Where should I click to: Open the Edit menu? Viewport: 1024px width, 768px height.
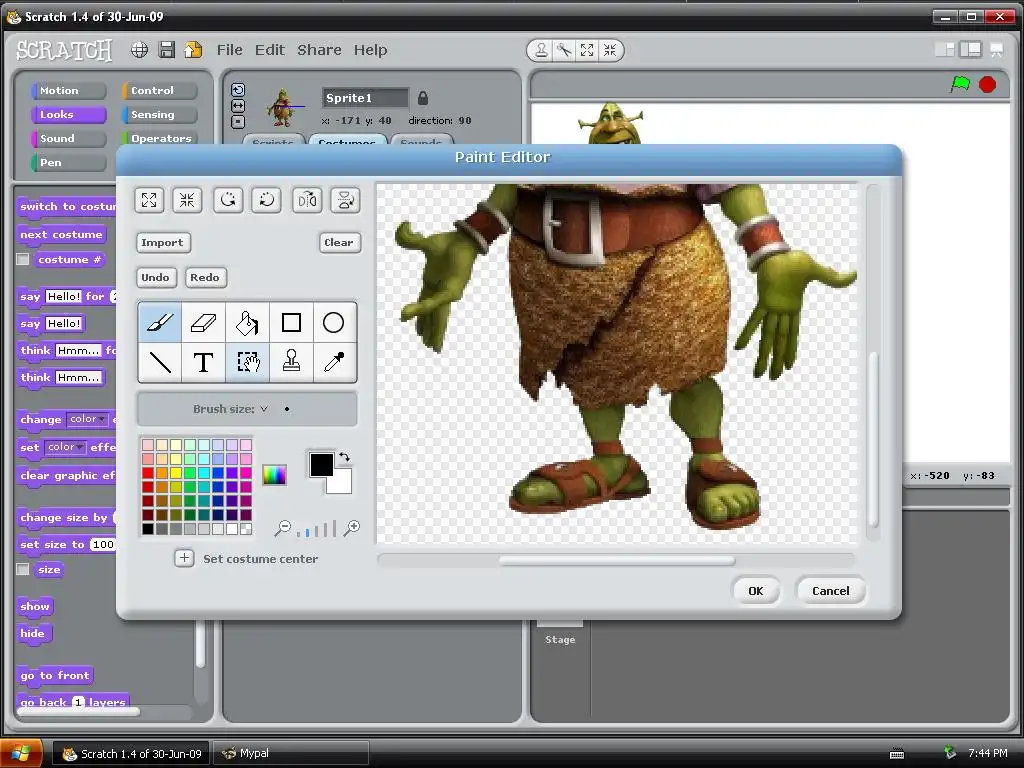point(270,50)
